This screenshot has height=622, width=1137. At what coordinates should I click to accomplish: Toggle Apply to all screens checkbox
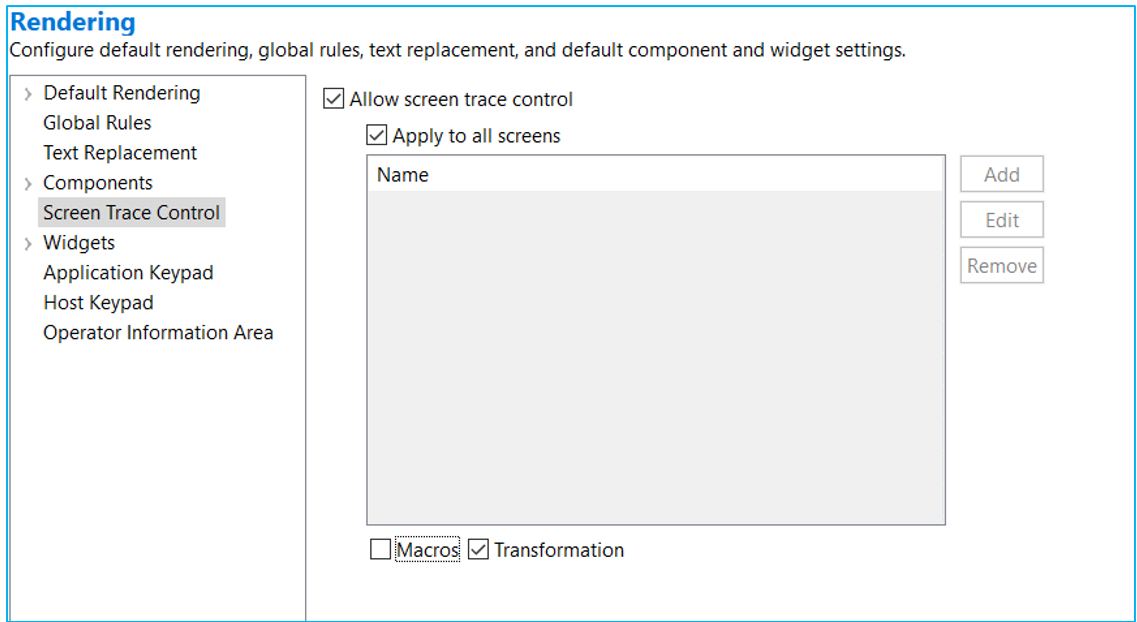[x=377, y=136]
